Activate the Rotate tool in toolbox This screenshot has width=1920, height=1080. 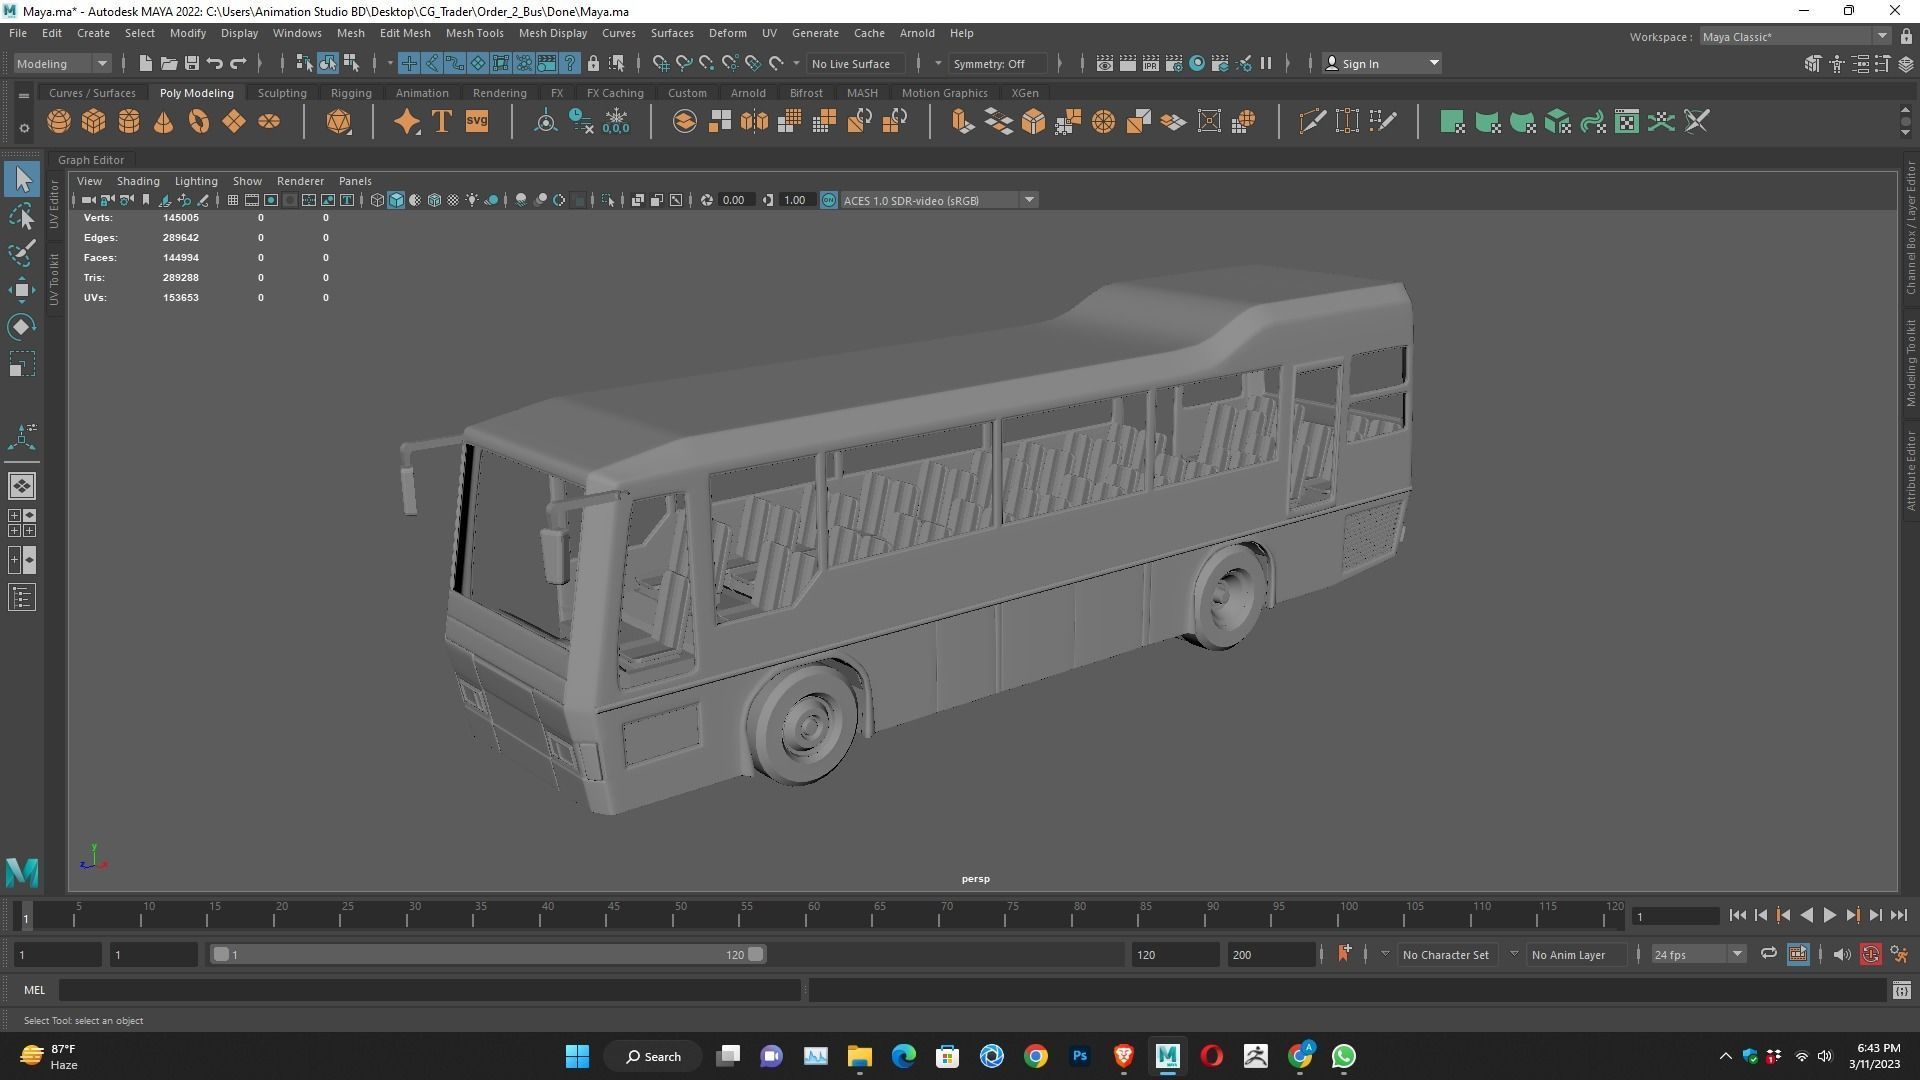click(22, 327)
